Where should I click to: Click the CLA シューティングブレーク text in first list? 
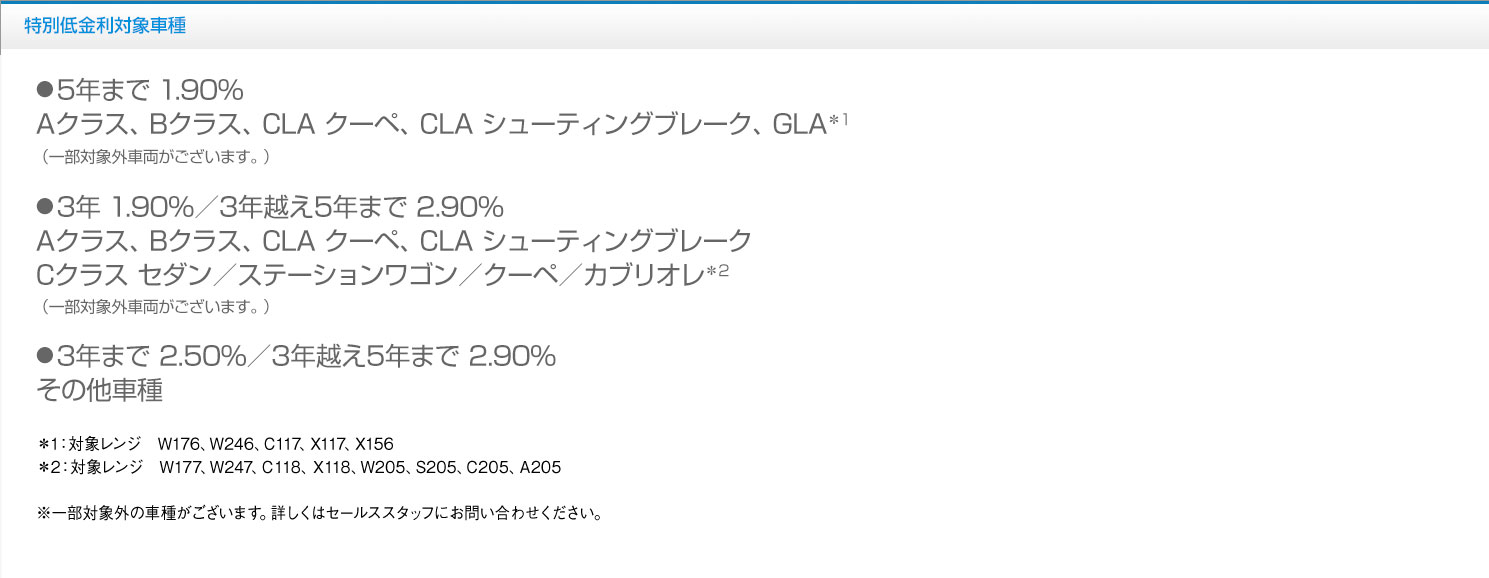[585, 125]
